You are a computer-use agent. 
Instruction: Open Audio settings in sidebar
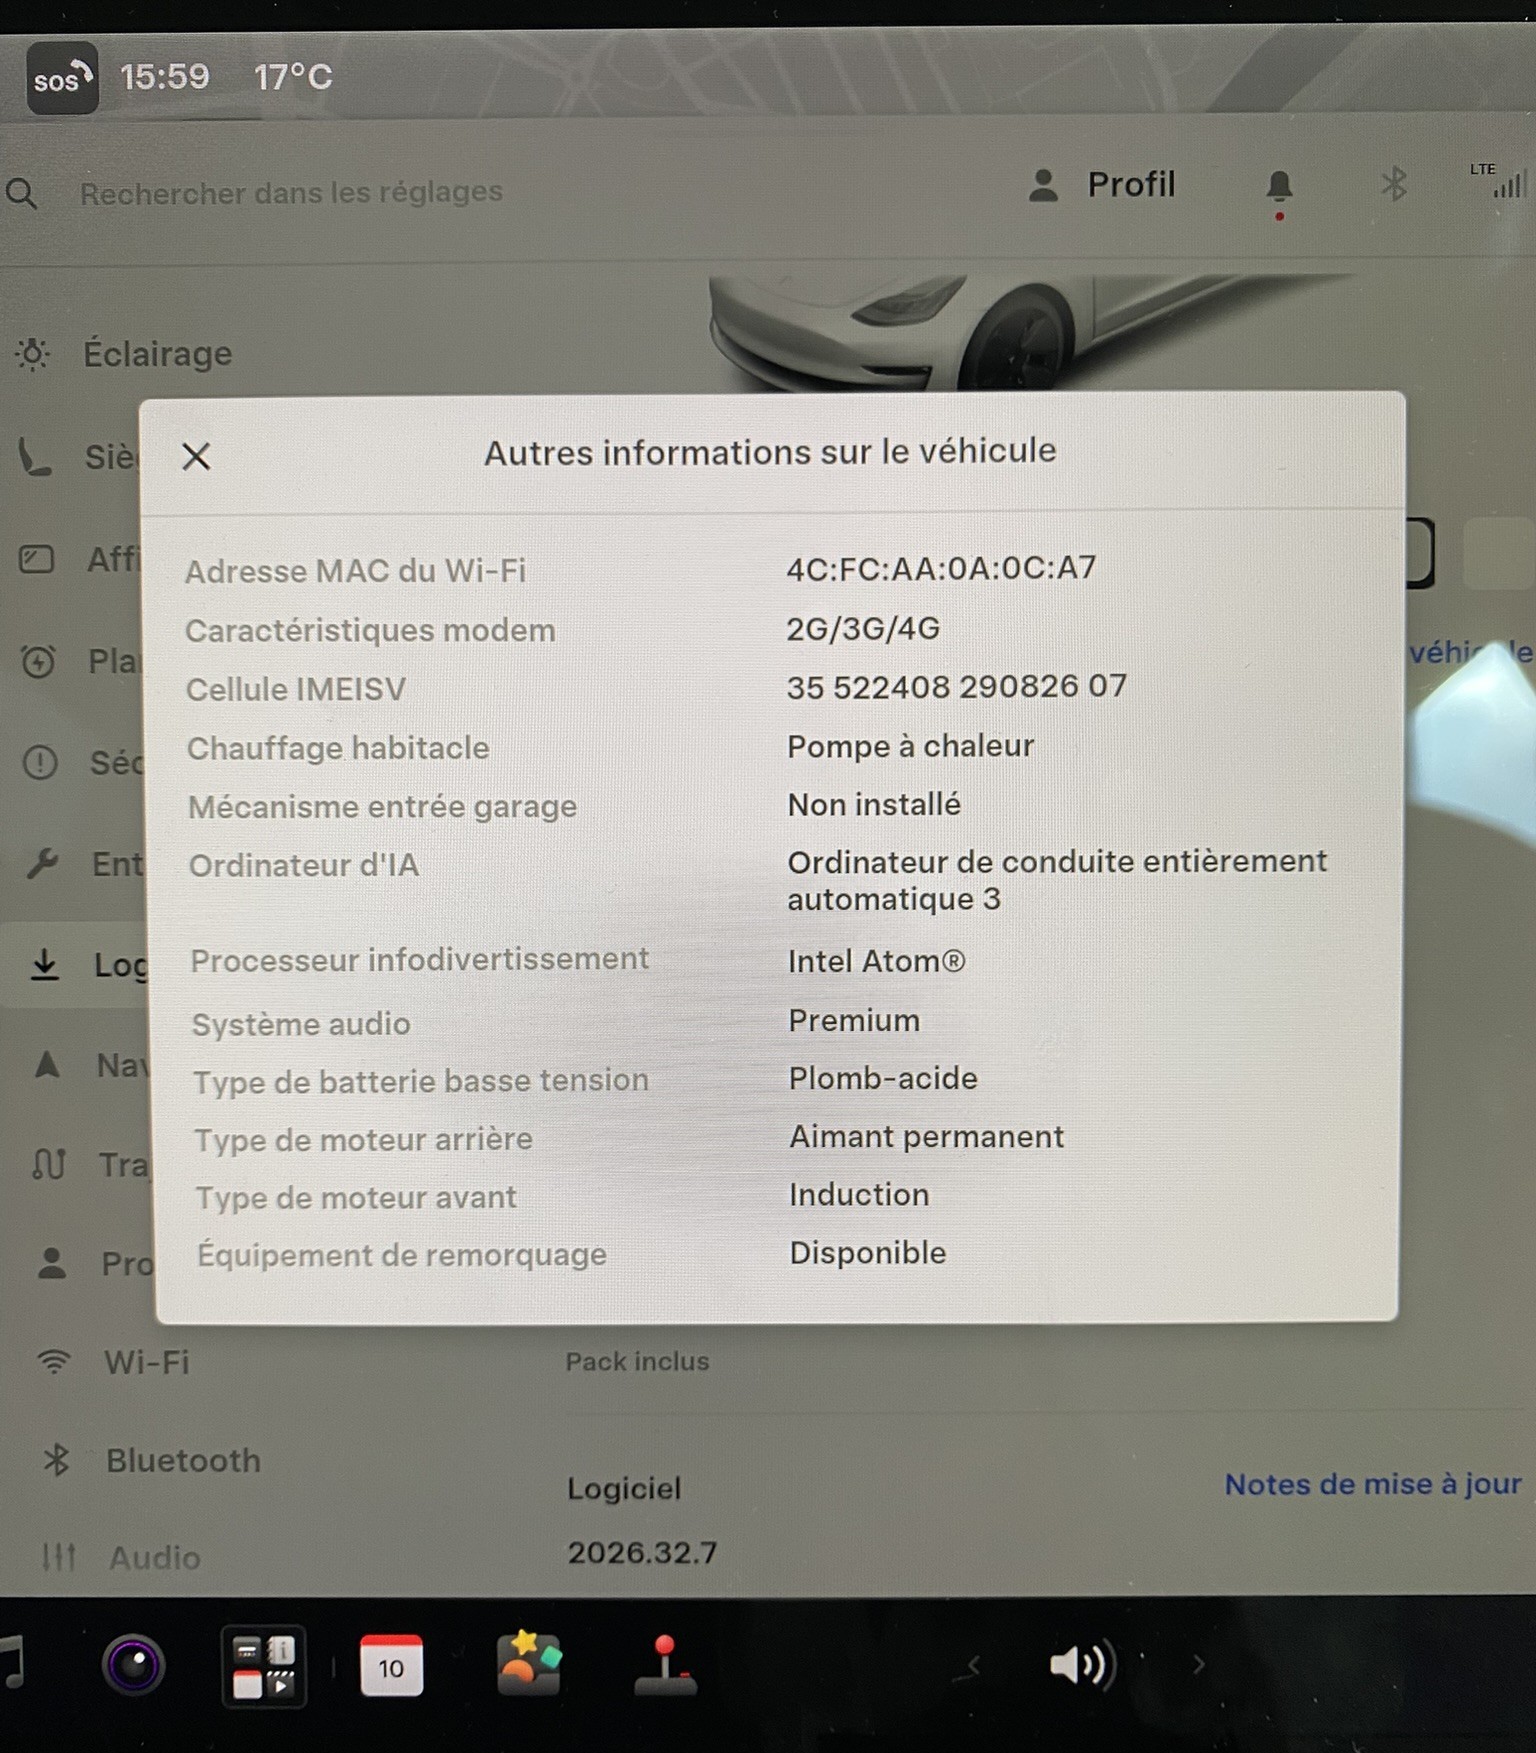(120, 1557)
